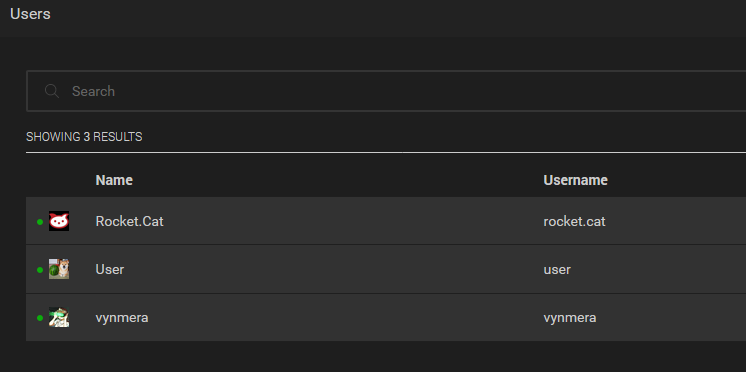
Task: Click User's green online status dot
Action: [40, 270]
